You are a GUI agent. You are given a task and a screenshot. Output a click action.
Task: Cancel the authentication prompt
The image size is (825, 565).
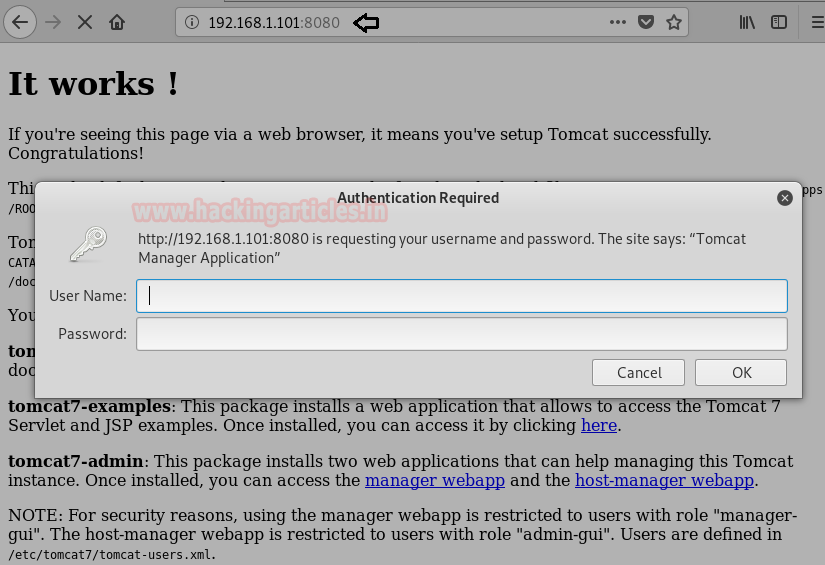[638, 372]
